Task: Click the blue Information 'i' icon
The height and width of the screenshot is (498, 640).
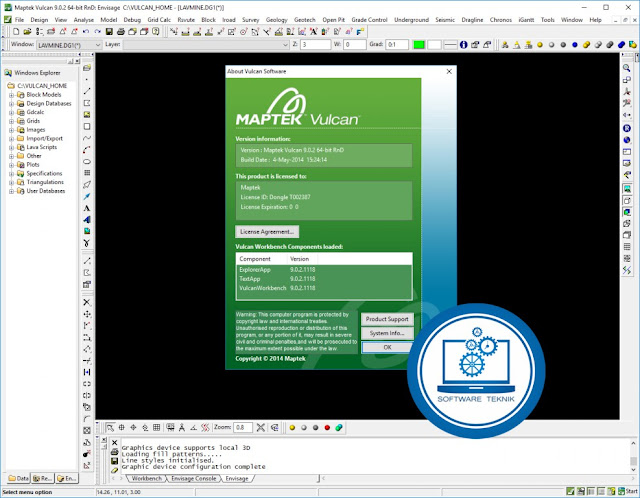Action: 463,45
